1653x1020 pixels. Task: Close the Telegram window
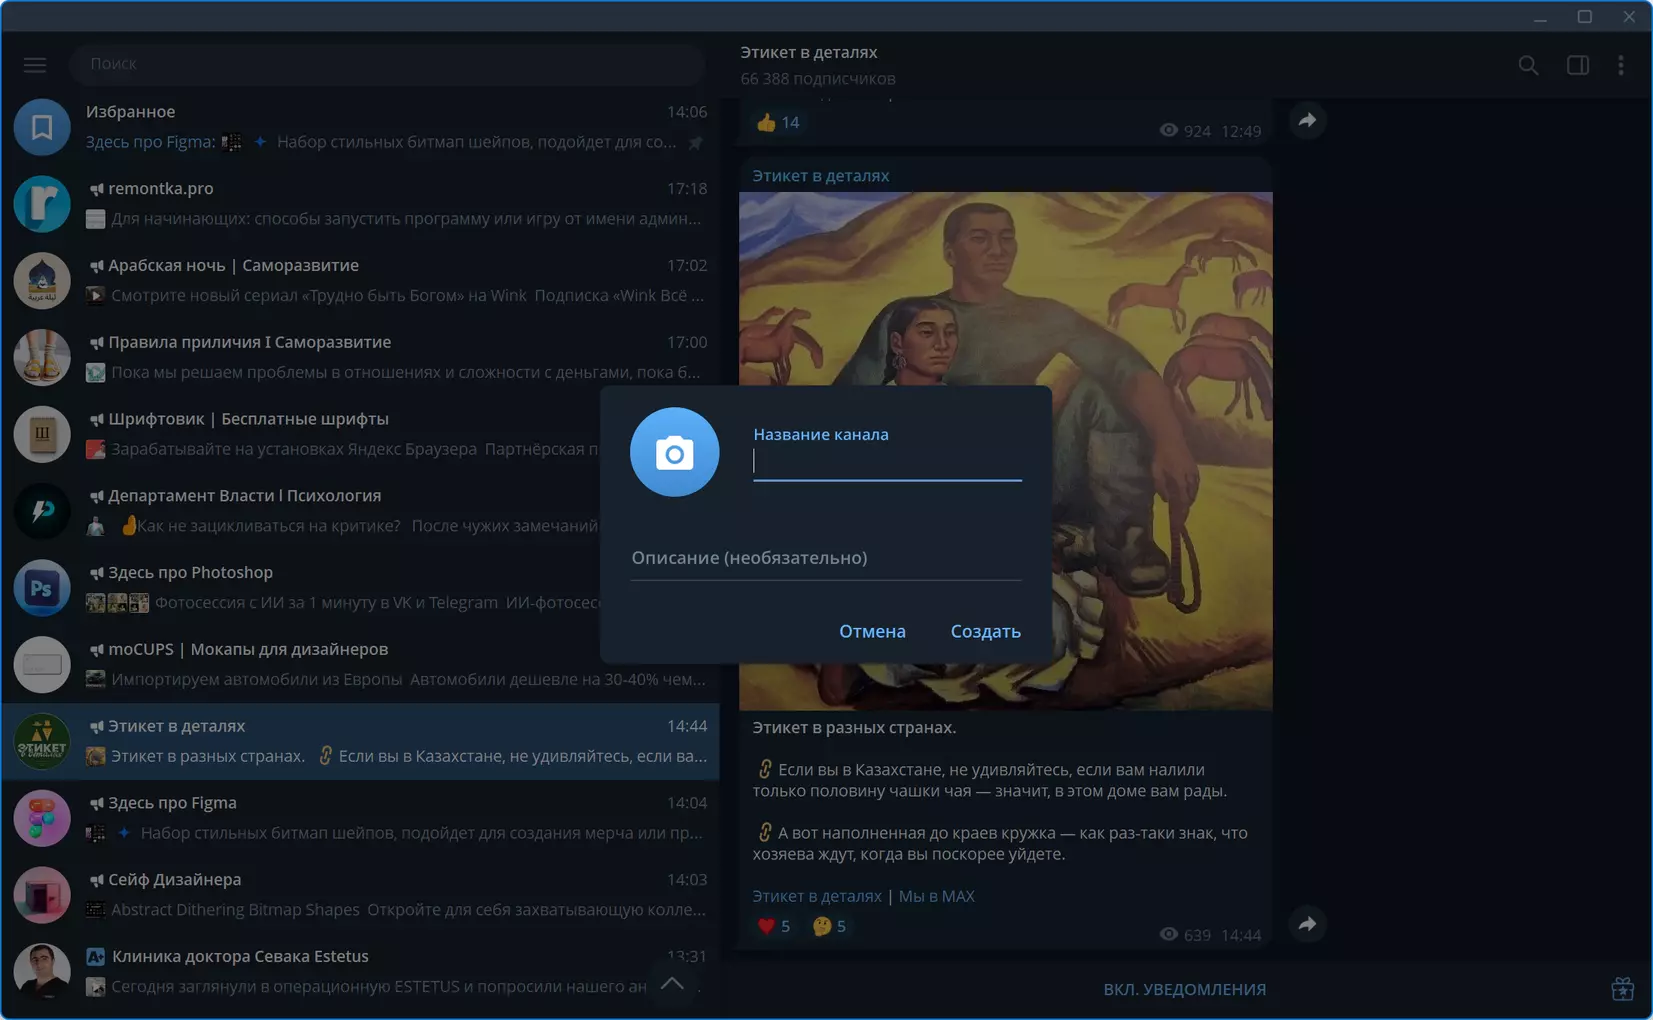1629,17
